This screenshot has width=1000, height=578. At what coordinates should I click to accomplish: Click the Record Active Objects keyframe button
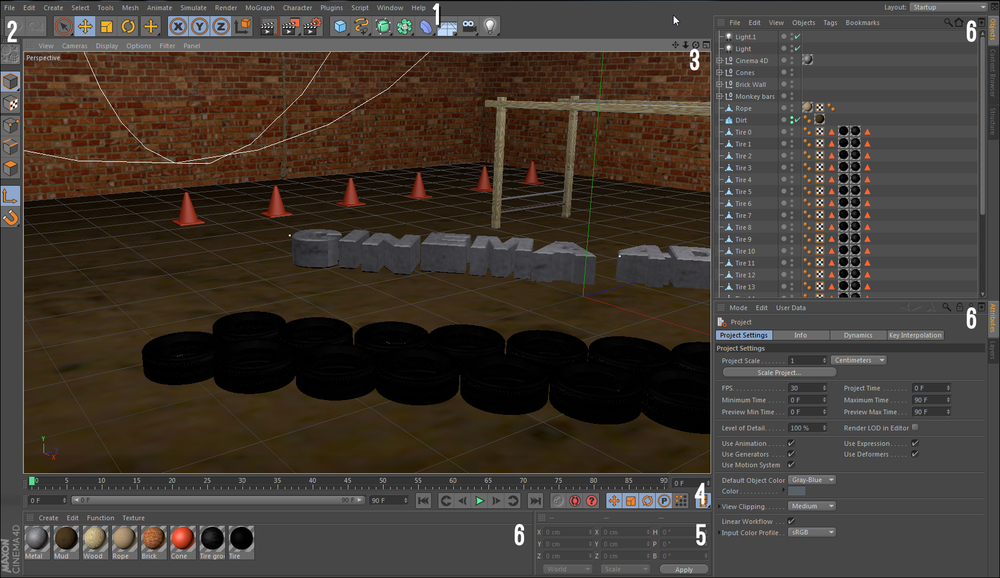pos(558,501)
